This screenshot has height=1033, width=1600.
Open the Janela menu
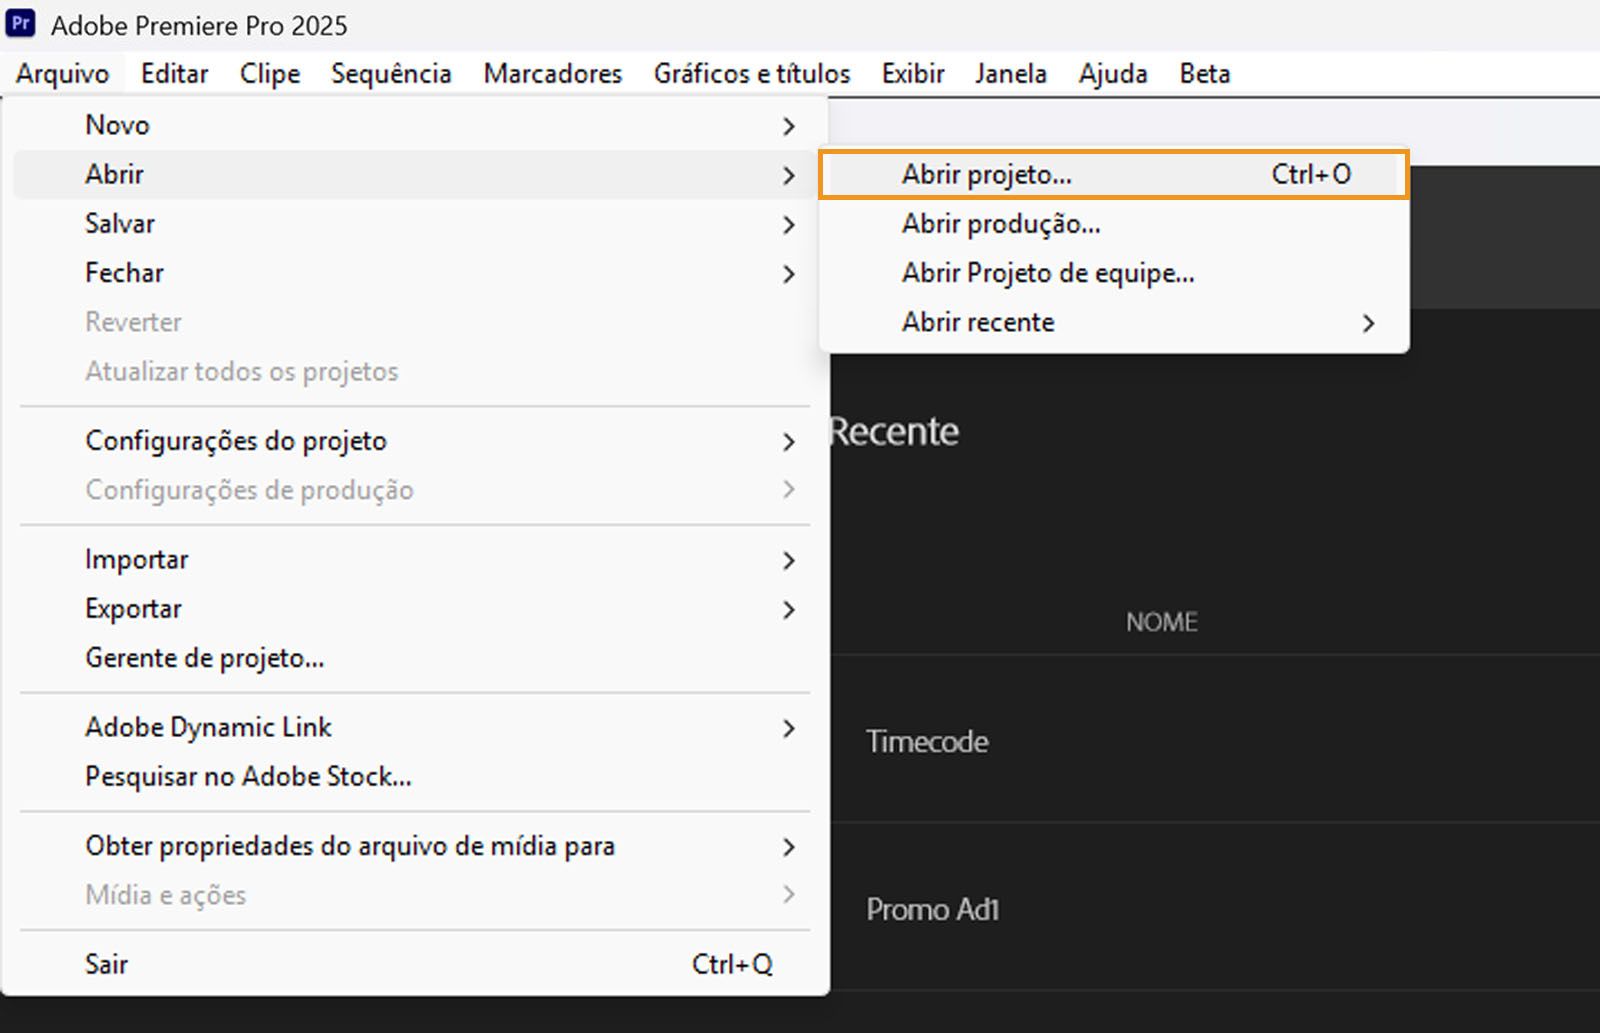click(1010, 73)
